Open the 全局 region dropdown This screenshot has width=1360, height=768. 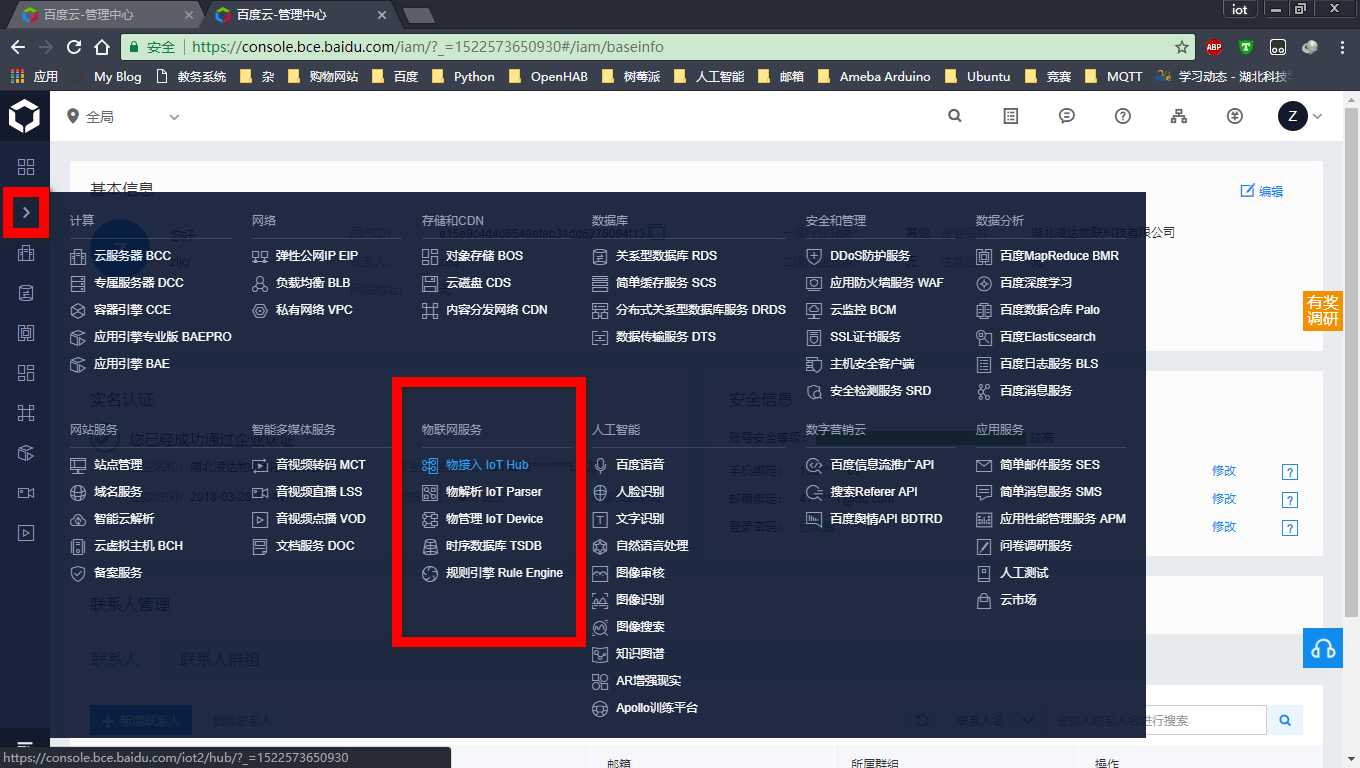point(123,117)
